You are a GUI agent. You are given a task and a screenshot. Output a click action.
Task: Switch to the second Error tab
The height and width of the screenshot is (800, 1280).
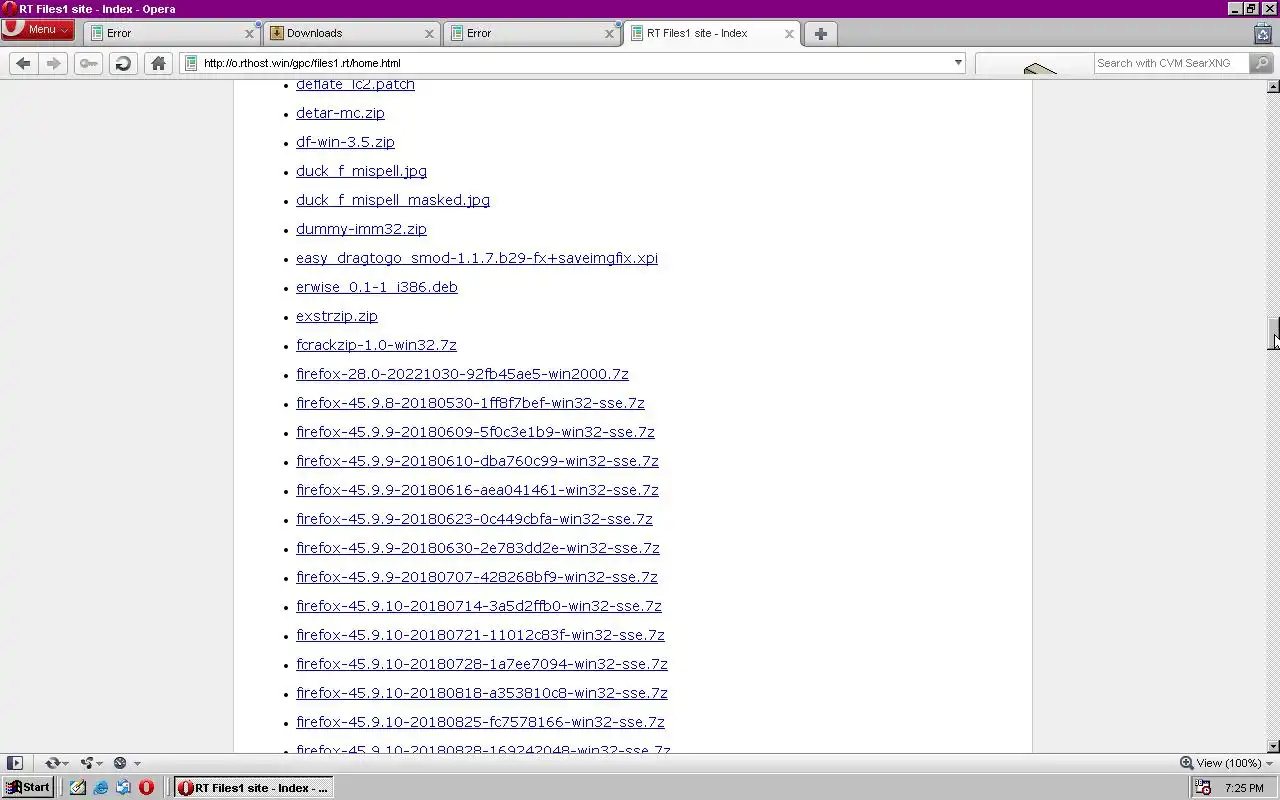(x=532, y=33)
